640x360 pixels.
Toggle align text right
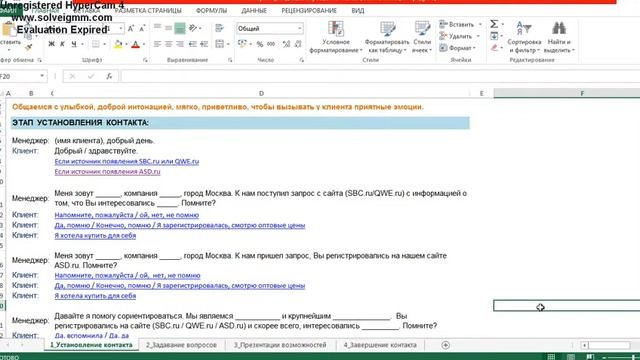[x=180, y=44]
